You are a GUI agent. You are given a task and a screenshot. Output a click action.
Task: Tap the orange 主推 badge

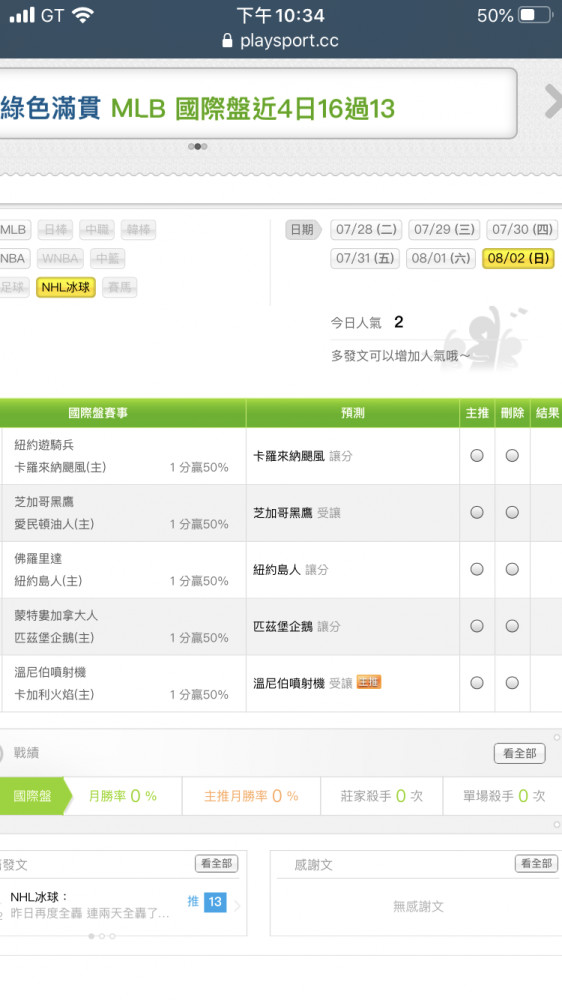[x=369, y=682]
